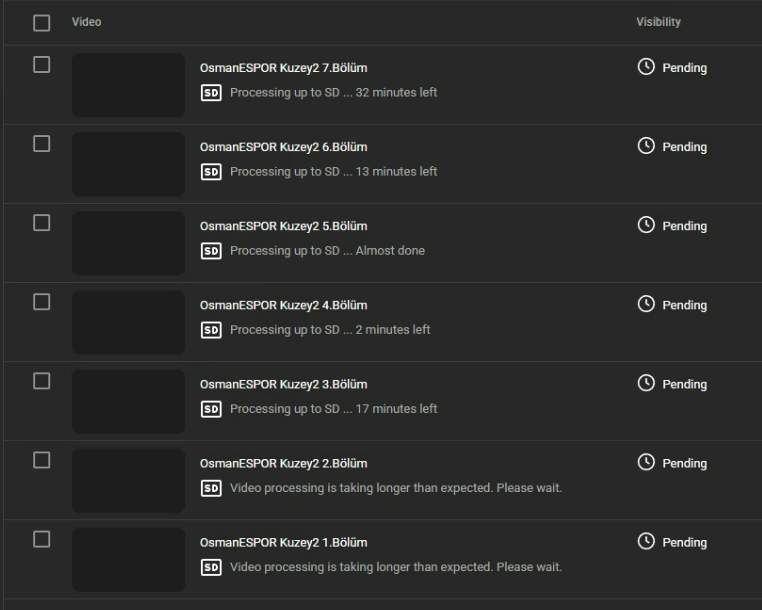Click the SD icon for 1.Bölüm
The width and height of the screenshot is (762, 610).
pyautogui.click(x=211, y=567)
